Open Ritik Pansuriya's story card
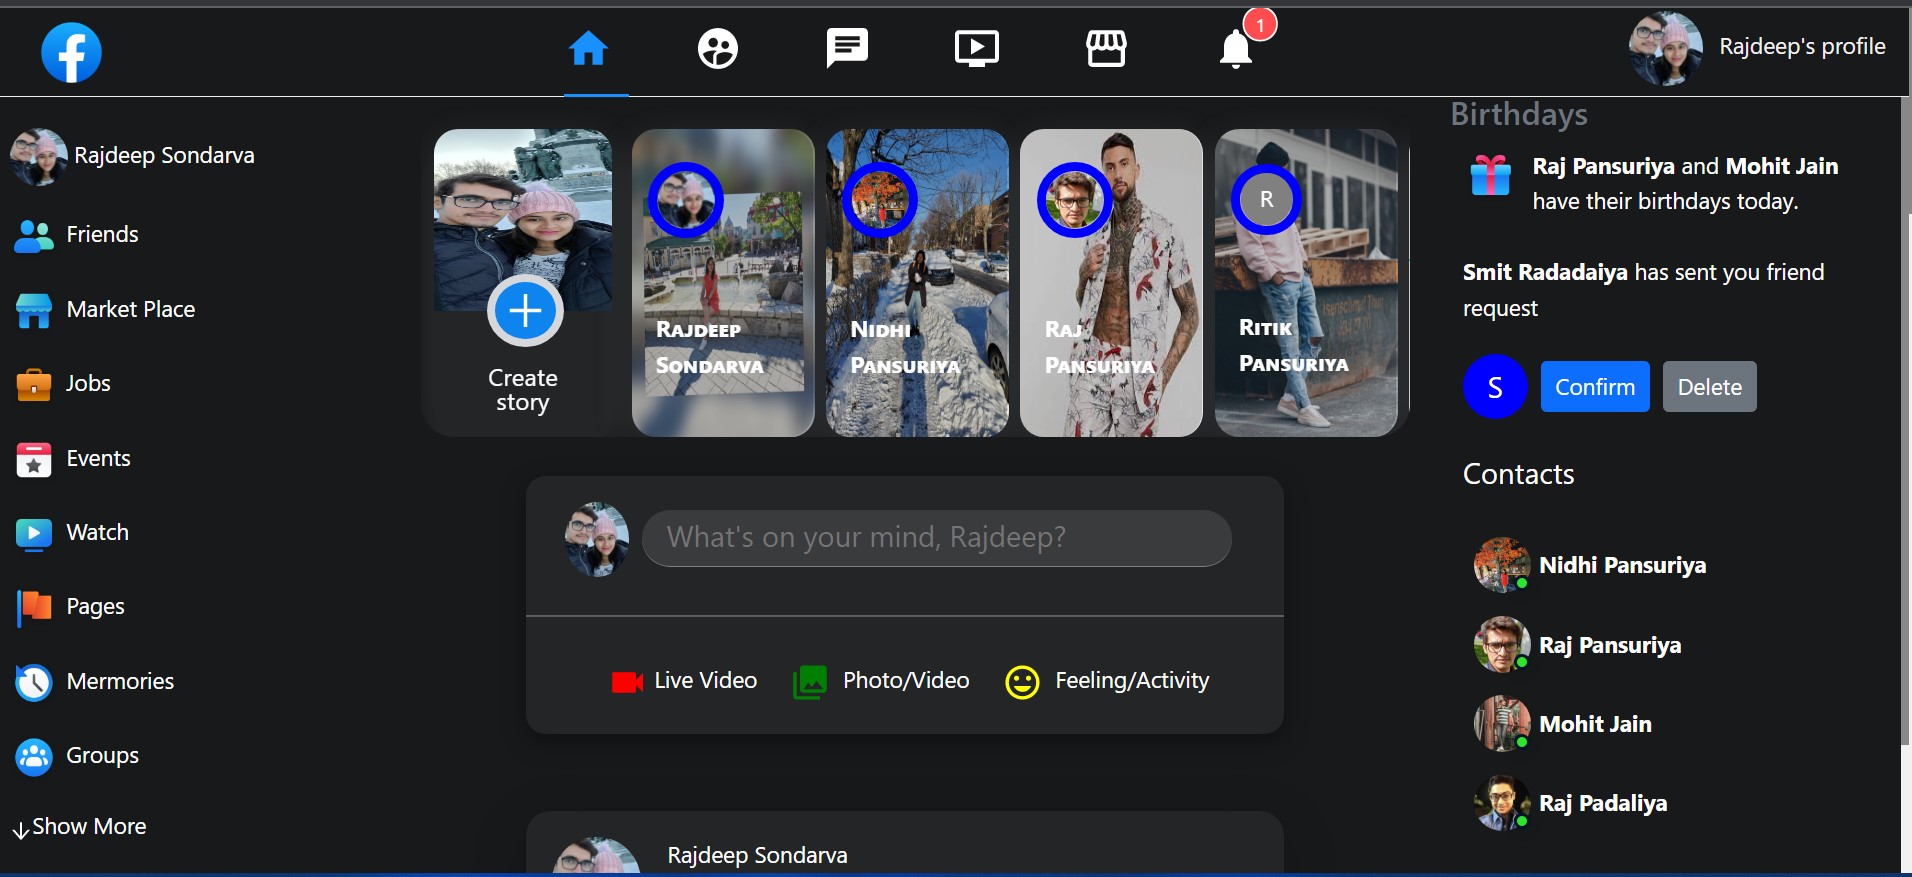1912x877 pixels. click(1306, 283)
